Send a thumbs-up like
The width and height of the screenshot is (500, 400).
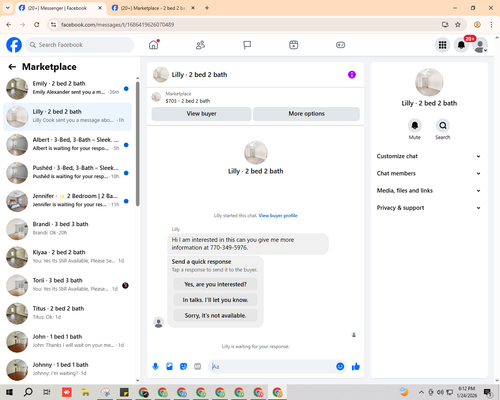point(356,367)
